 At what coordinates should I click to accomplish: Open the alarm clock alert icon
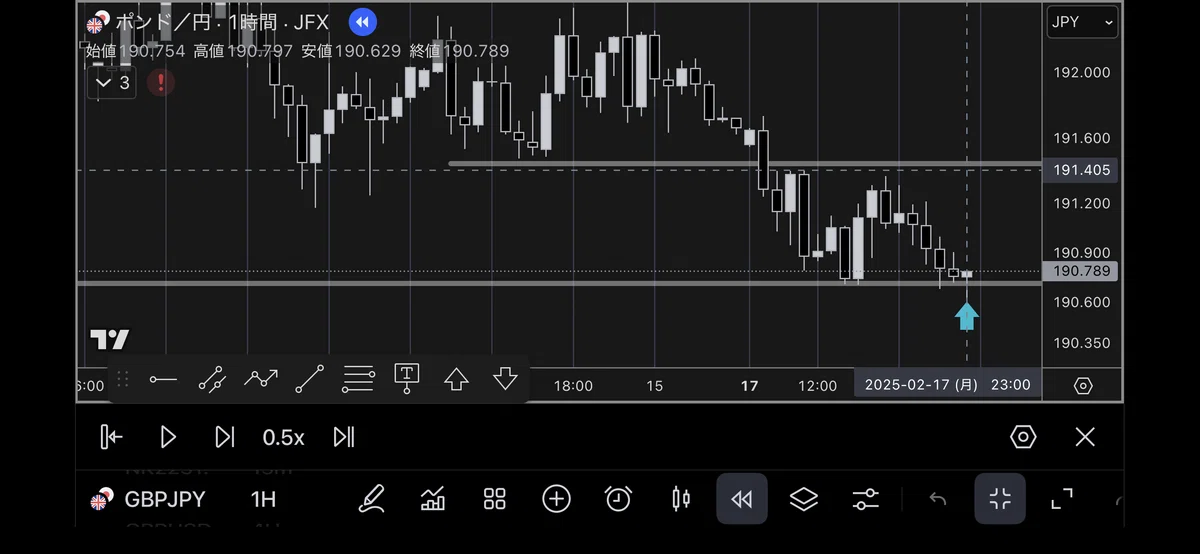pyautogui.click(x=618, y=498)
